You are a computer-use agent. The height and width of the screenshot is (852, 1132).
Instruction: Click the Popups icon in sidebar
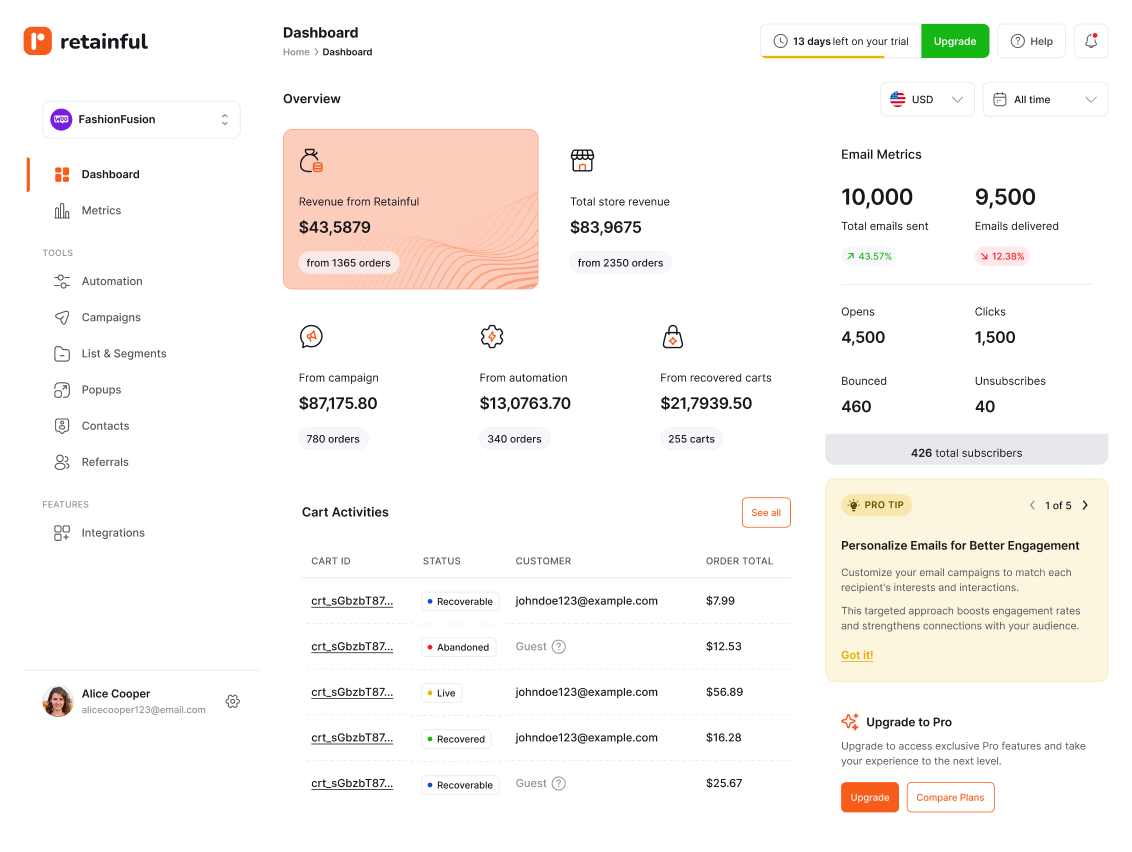pos(62,390)
